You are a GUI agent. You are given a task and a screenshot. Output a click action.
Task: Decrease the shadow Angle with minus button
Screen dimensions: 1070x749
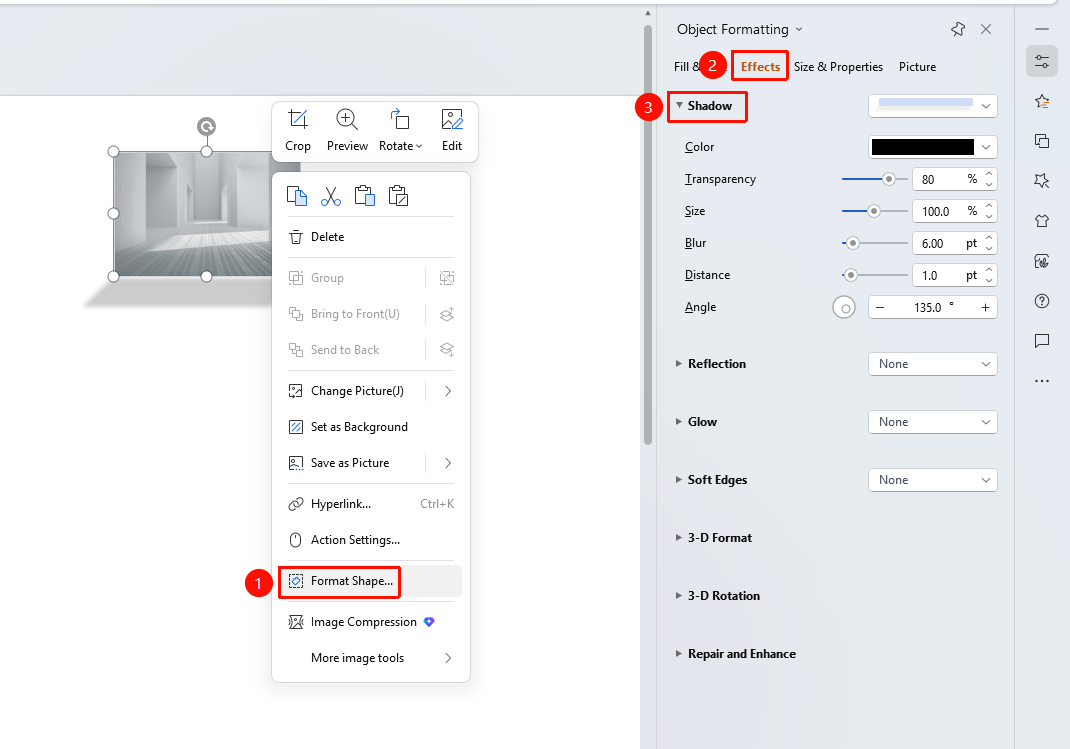pos(880,308)
